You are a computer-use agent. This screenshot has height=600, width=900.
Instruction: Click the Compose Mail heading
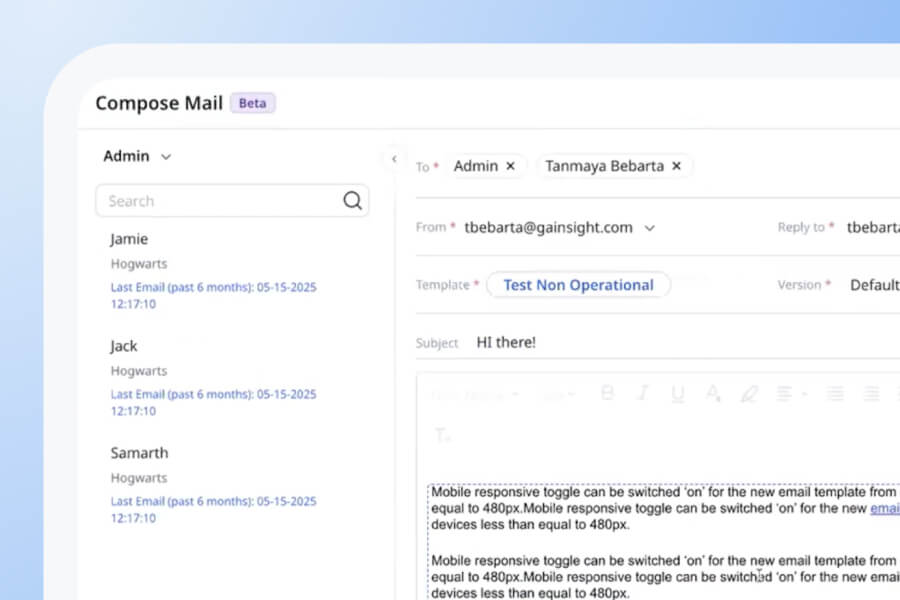click(x=159, y=103)
